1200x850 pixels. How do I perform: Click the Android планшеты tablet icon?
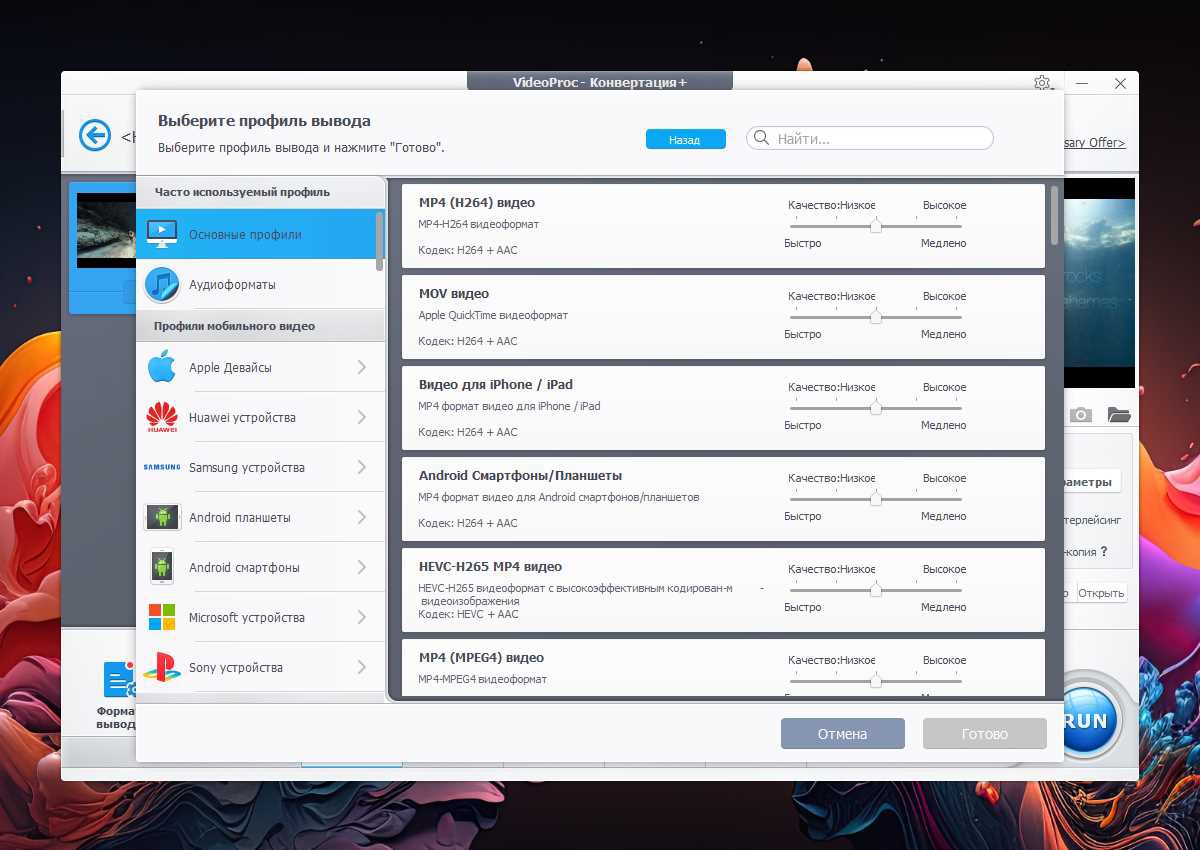tap(162, 517)
